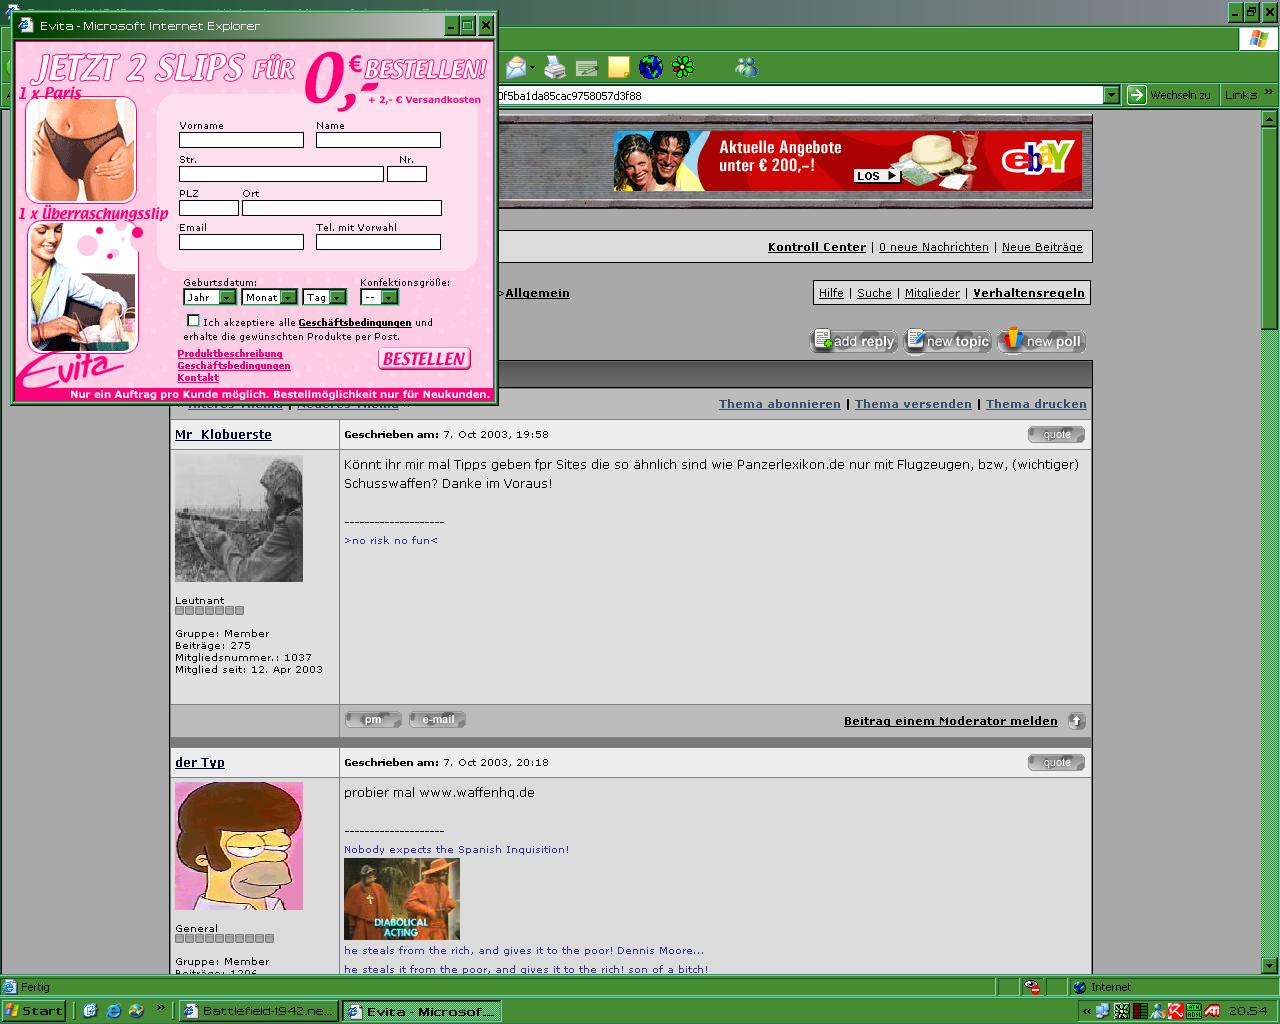Expand the mail button dropdown arrow
This screenshot has height=1024, width=1280.
coord(533,68)
